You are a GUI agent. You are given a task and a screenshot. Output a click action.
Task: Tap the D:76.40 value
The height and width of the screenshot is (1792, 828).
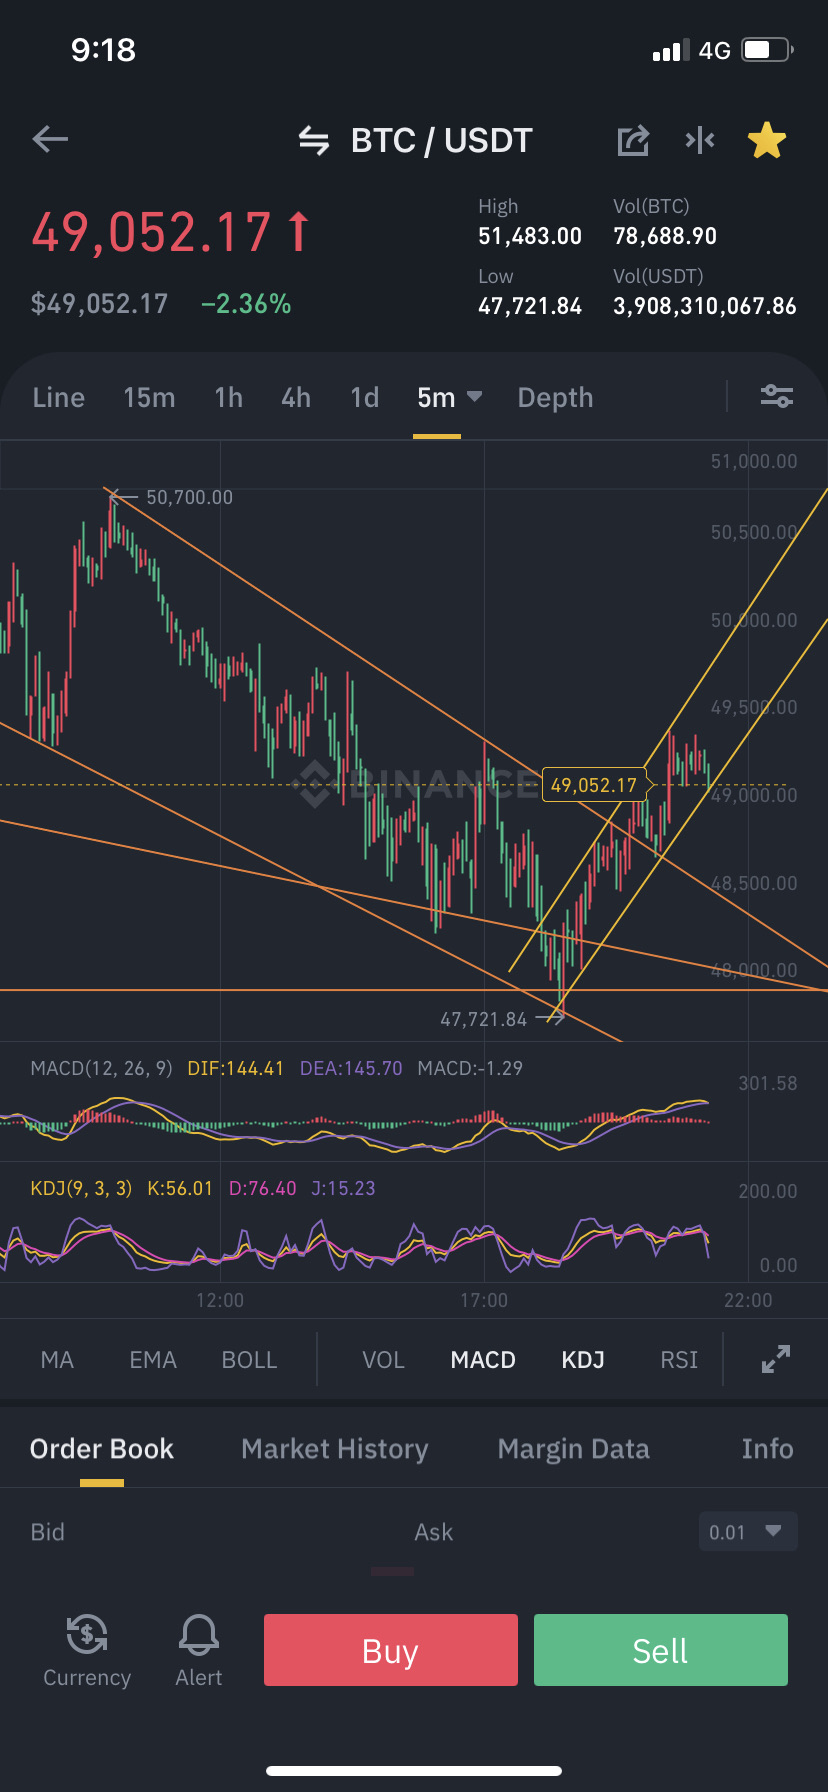pyautogui.click(x=263, y=1188)
